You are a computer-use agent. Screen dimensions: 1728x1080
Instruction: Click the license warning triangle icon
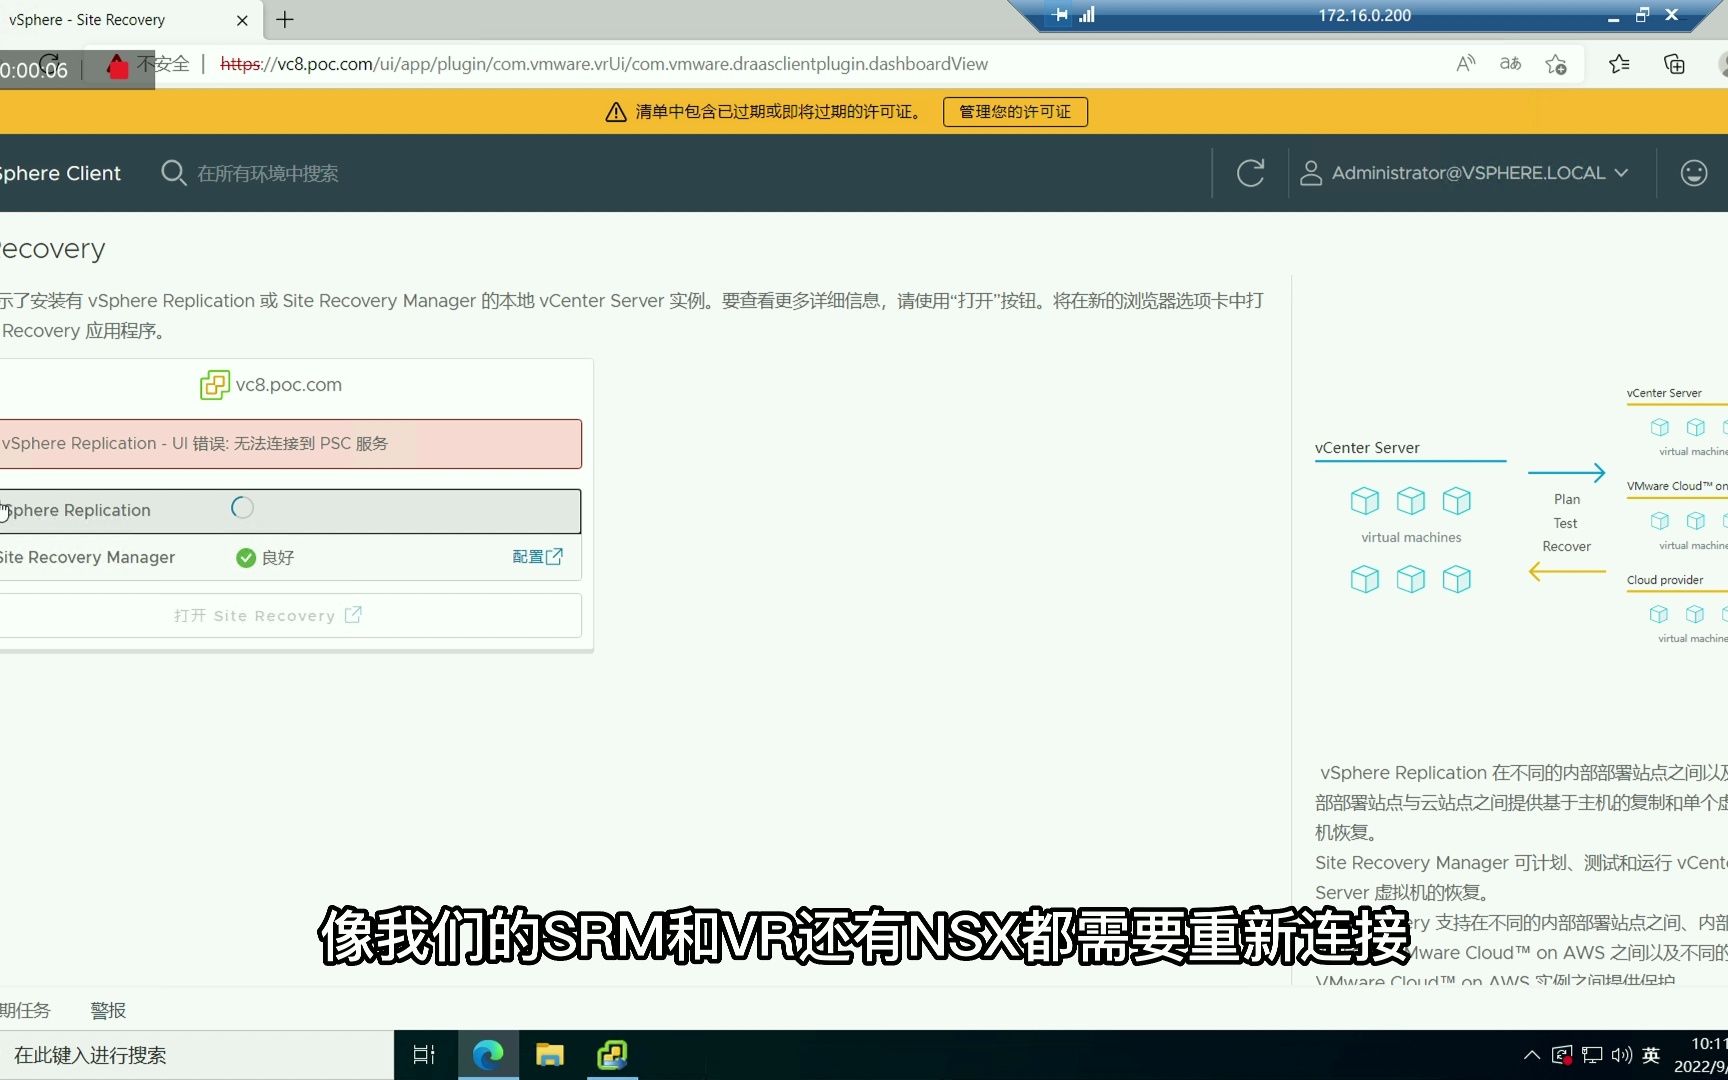616,112
